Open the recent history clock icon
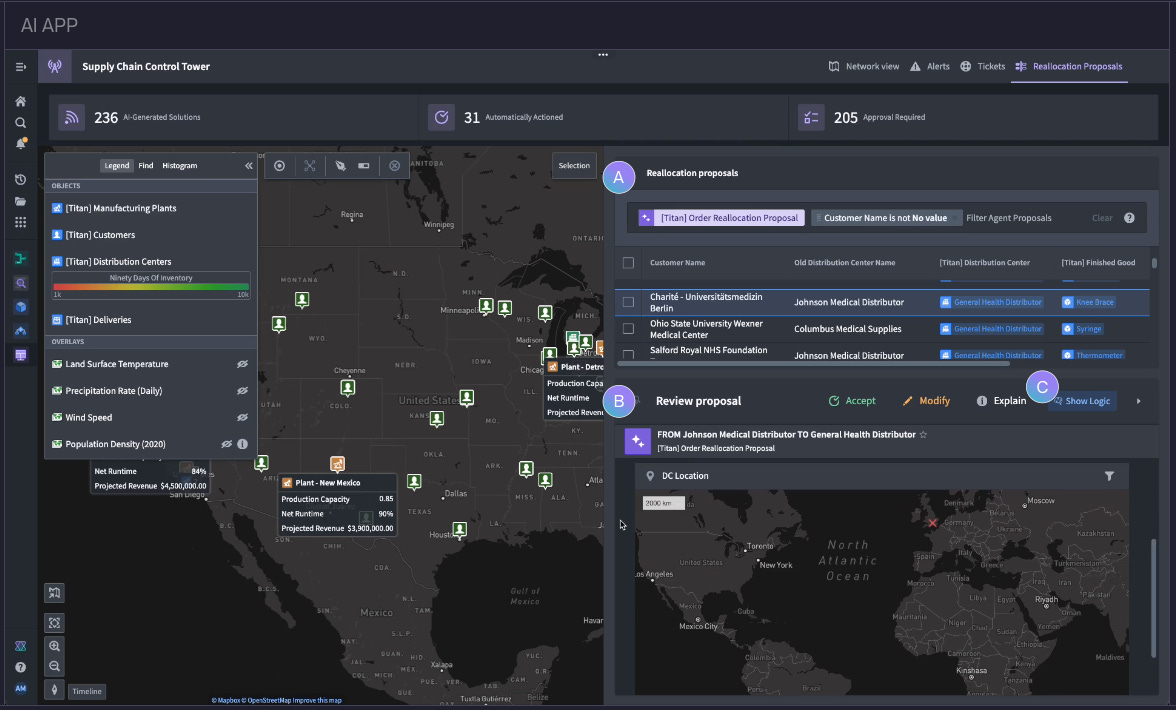 (20, 179)
